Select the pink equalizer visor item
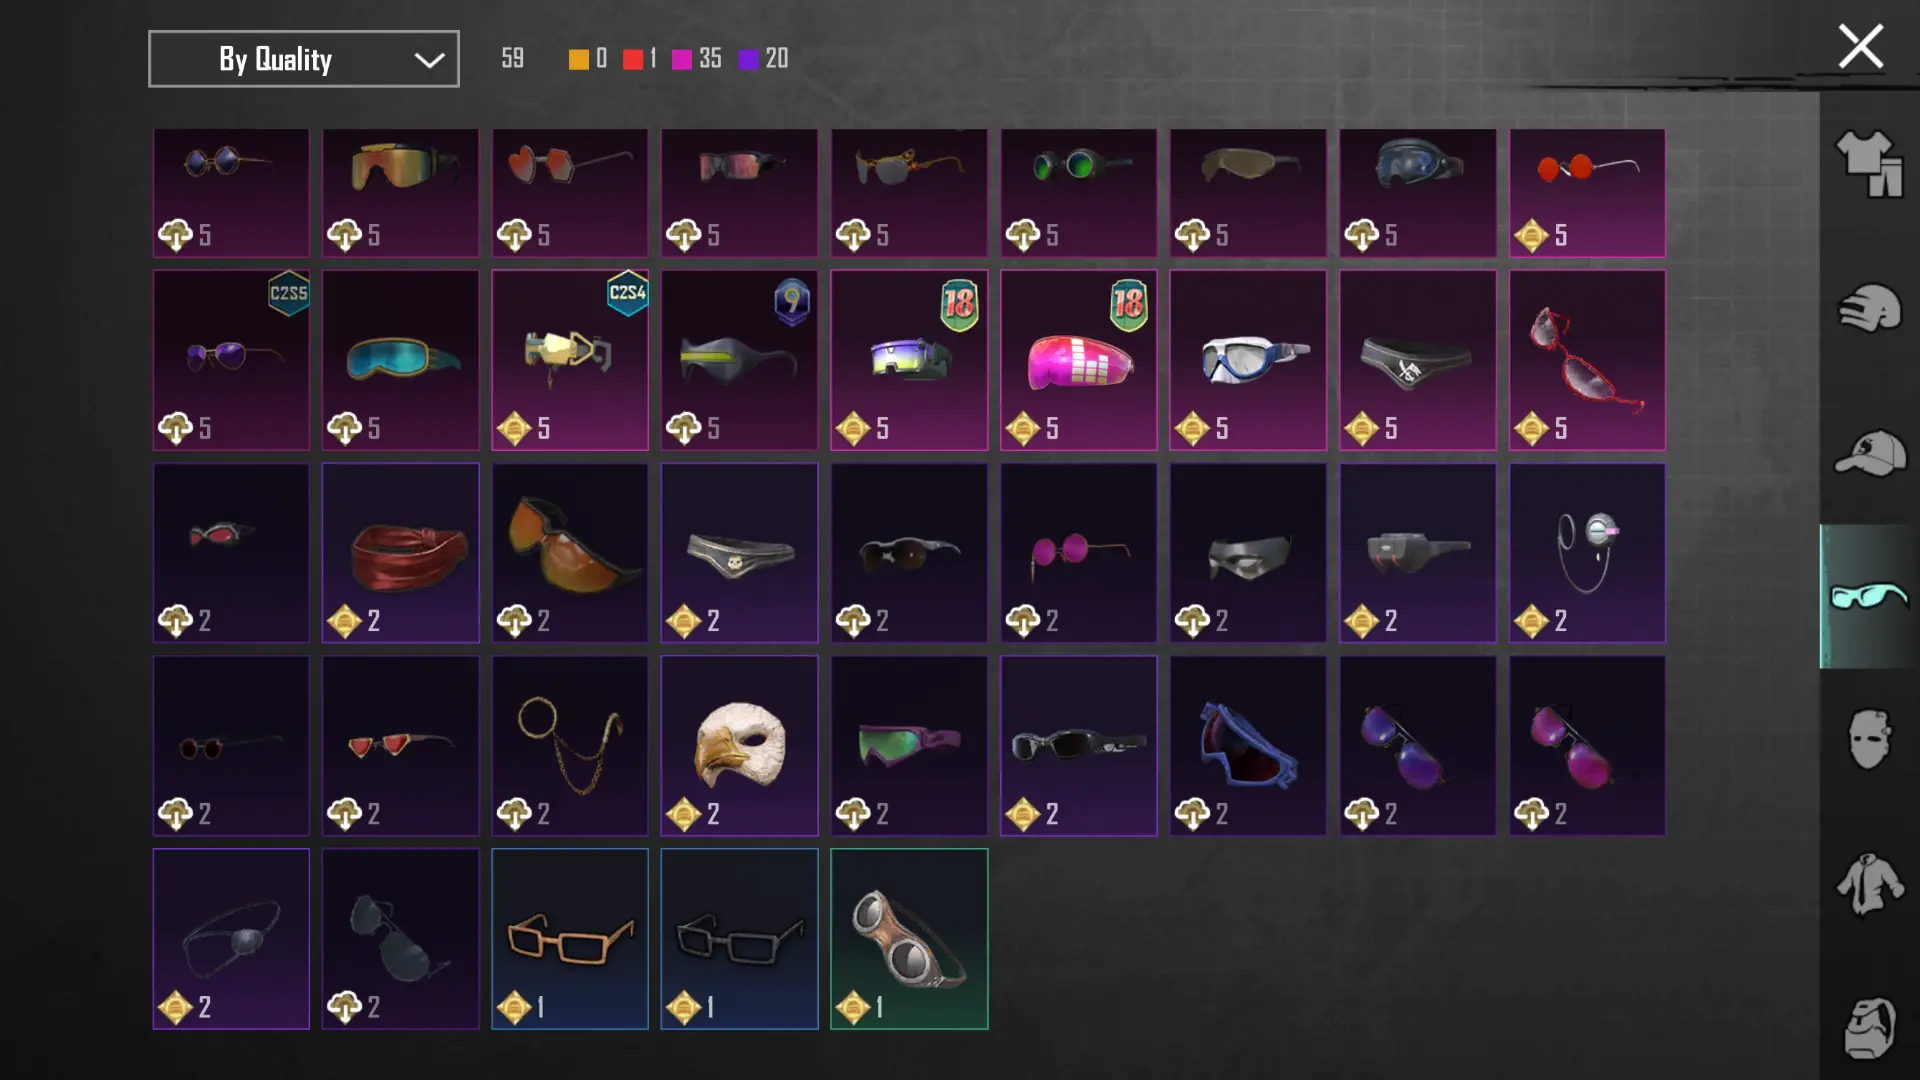 pos(1078,360)
